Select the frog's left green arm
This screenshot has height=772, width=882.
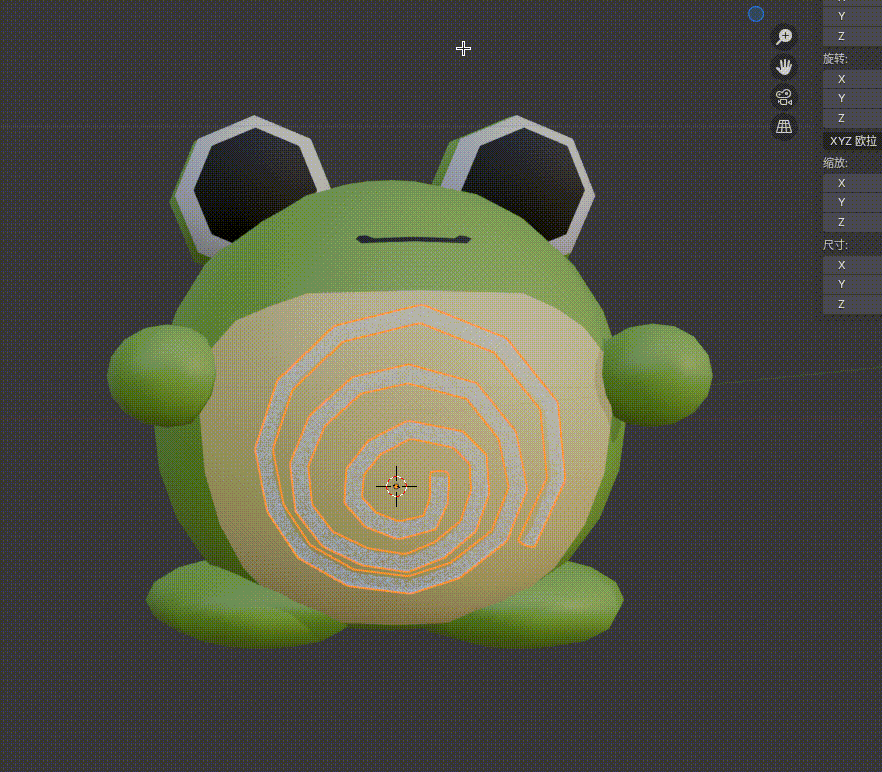(160, 374)
